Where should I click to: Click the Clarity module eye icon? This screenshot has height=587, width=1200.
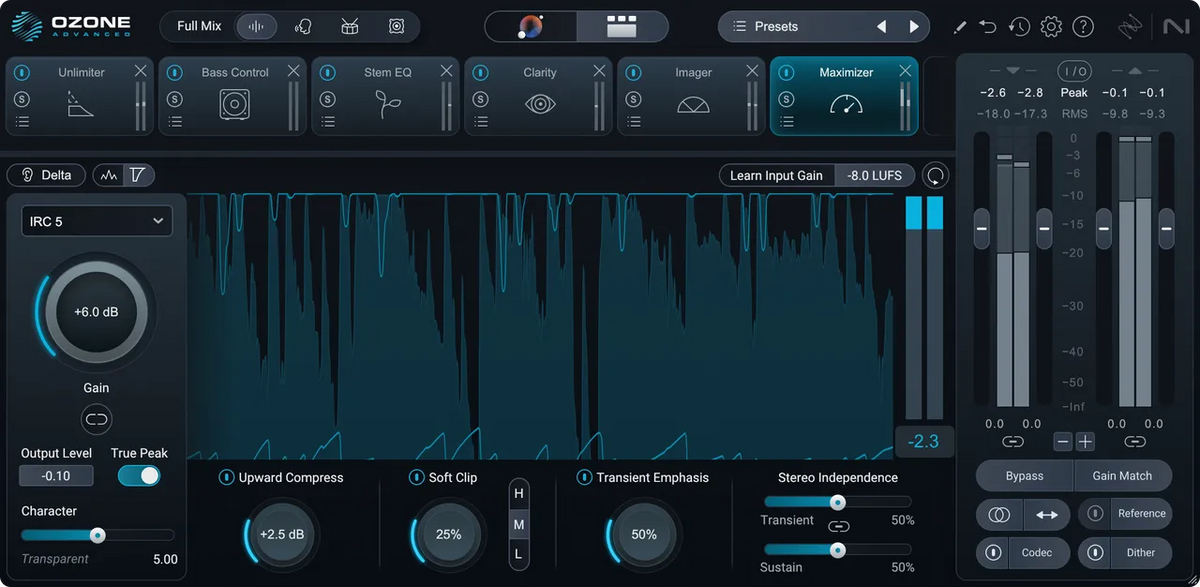pyautogui.click(x=537, y=103)
